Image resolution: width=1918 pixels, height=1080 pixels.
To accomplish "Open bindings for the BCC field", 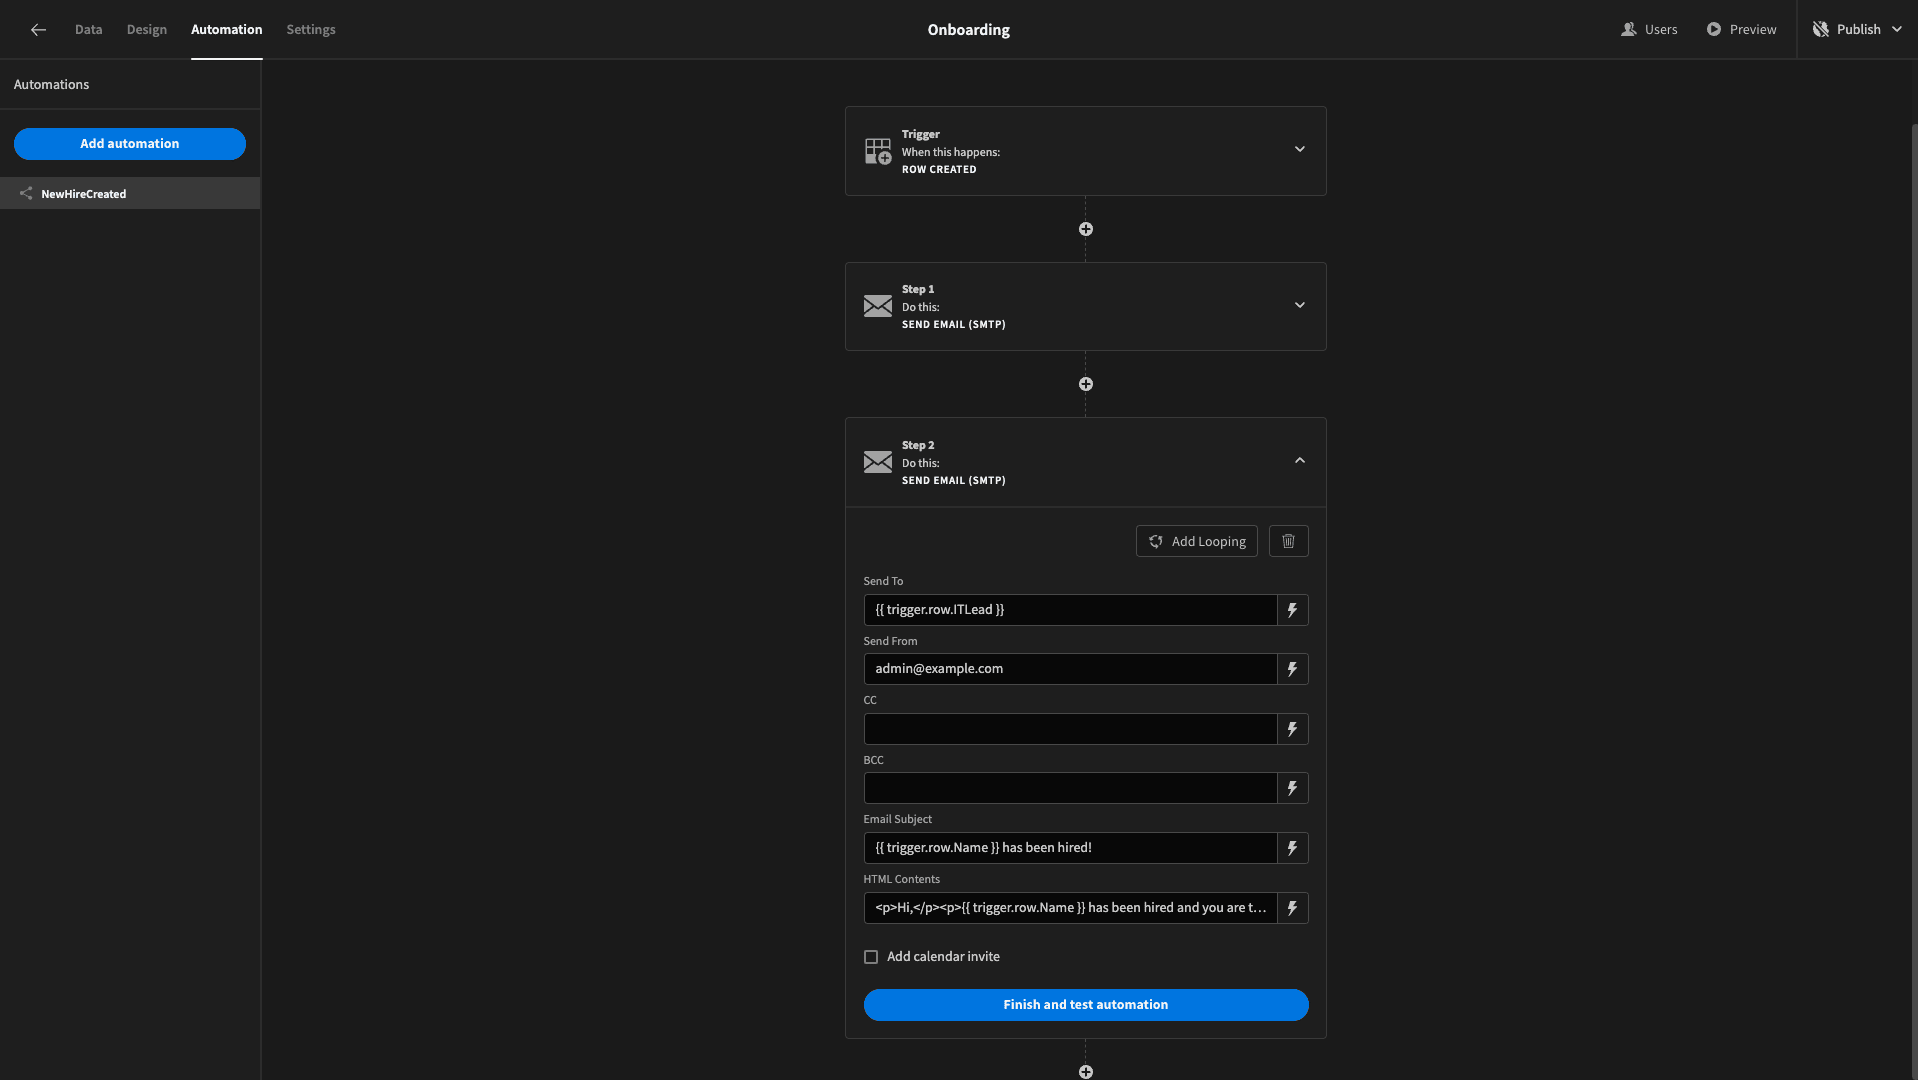I will (x=1292, y=788).
